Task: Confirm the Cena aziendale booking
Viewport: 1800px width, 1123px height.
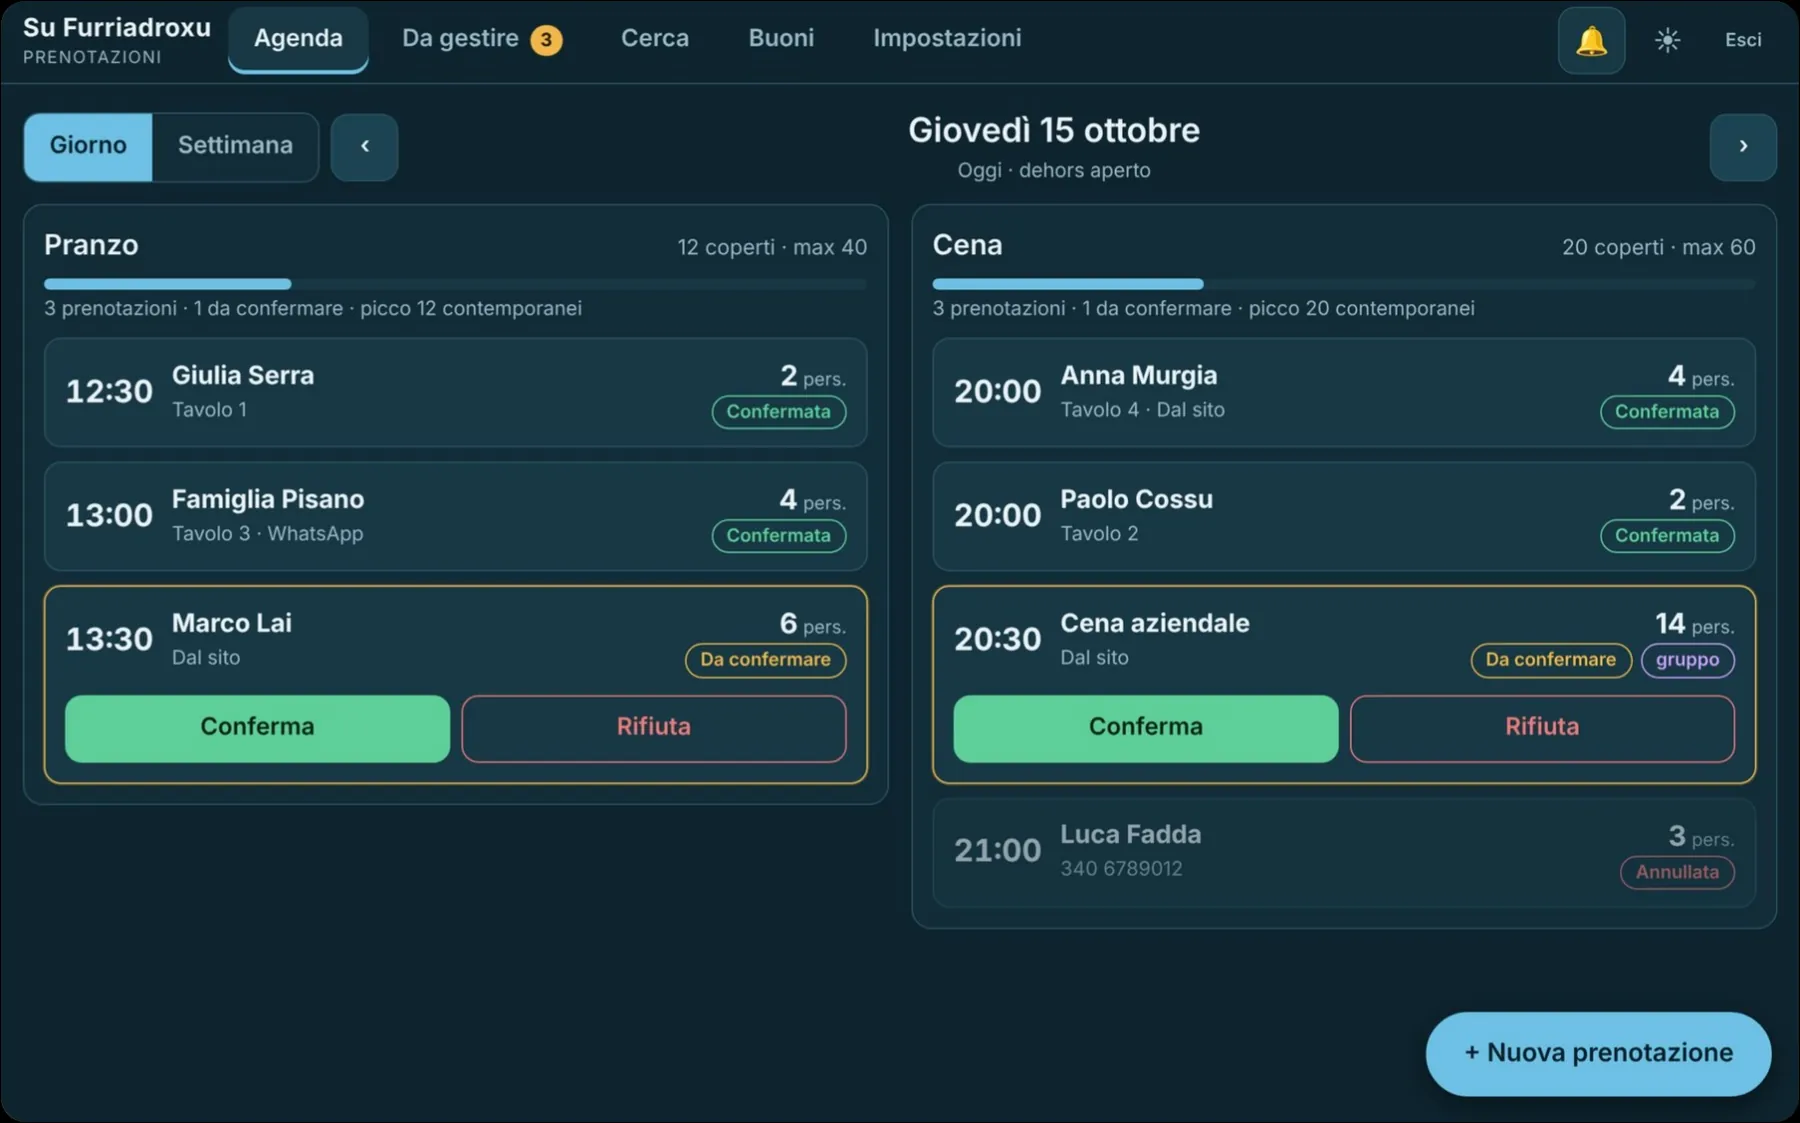Action: coord(1146,728)
